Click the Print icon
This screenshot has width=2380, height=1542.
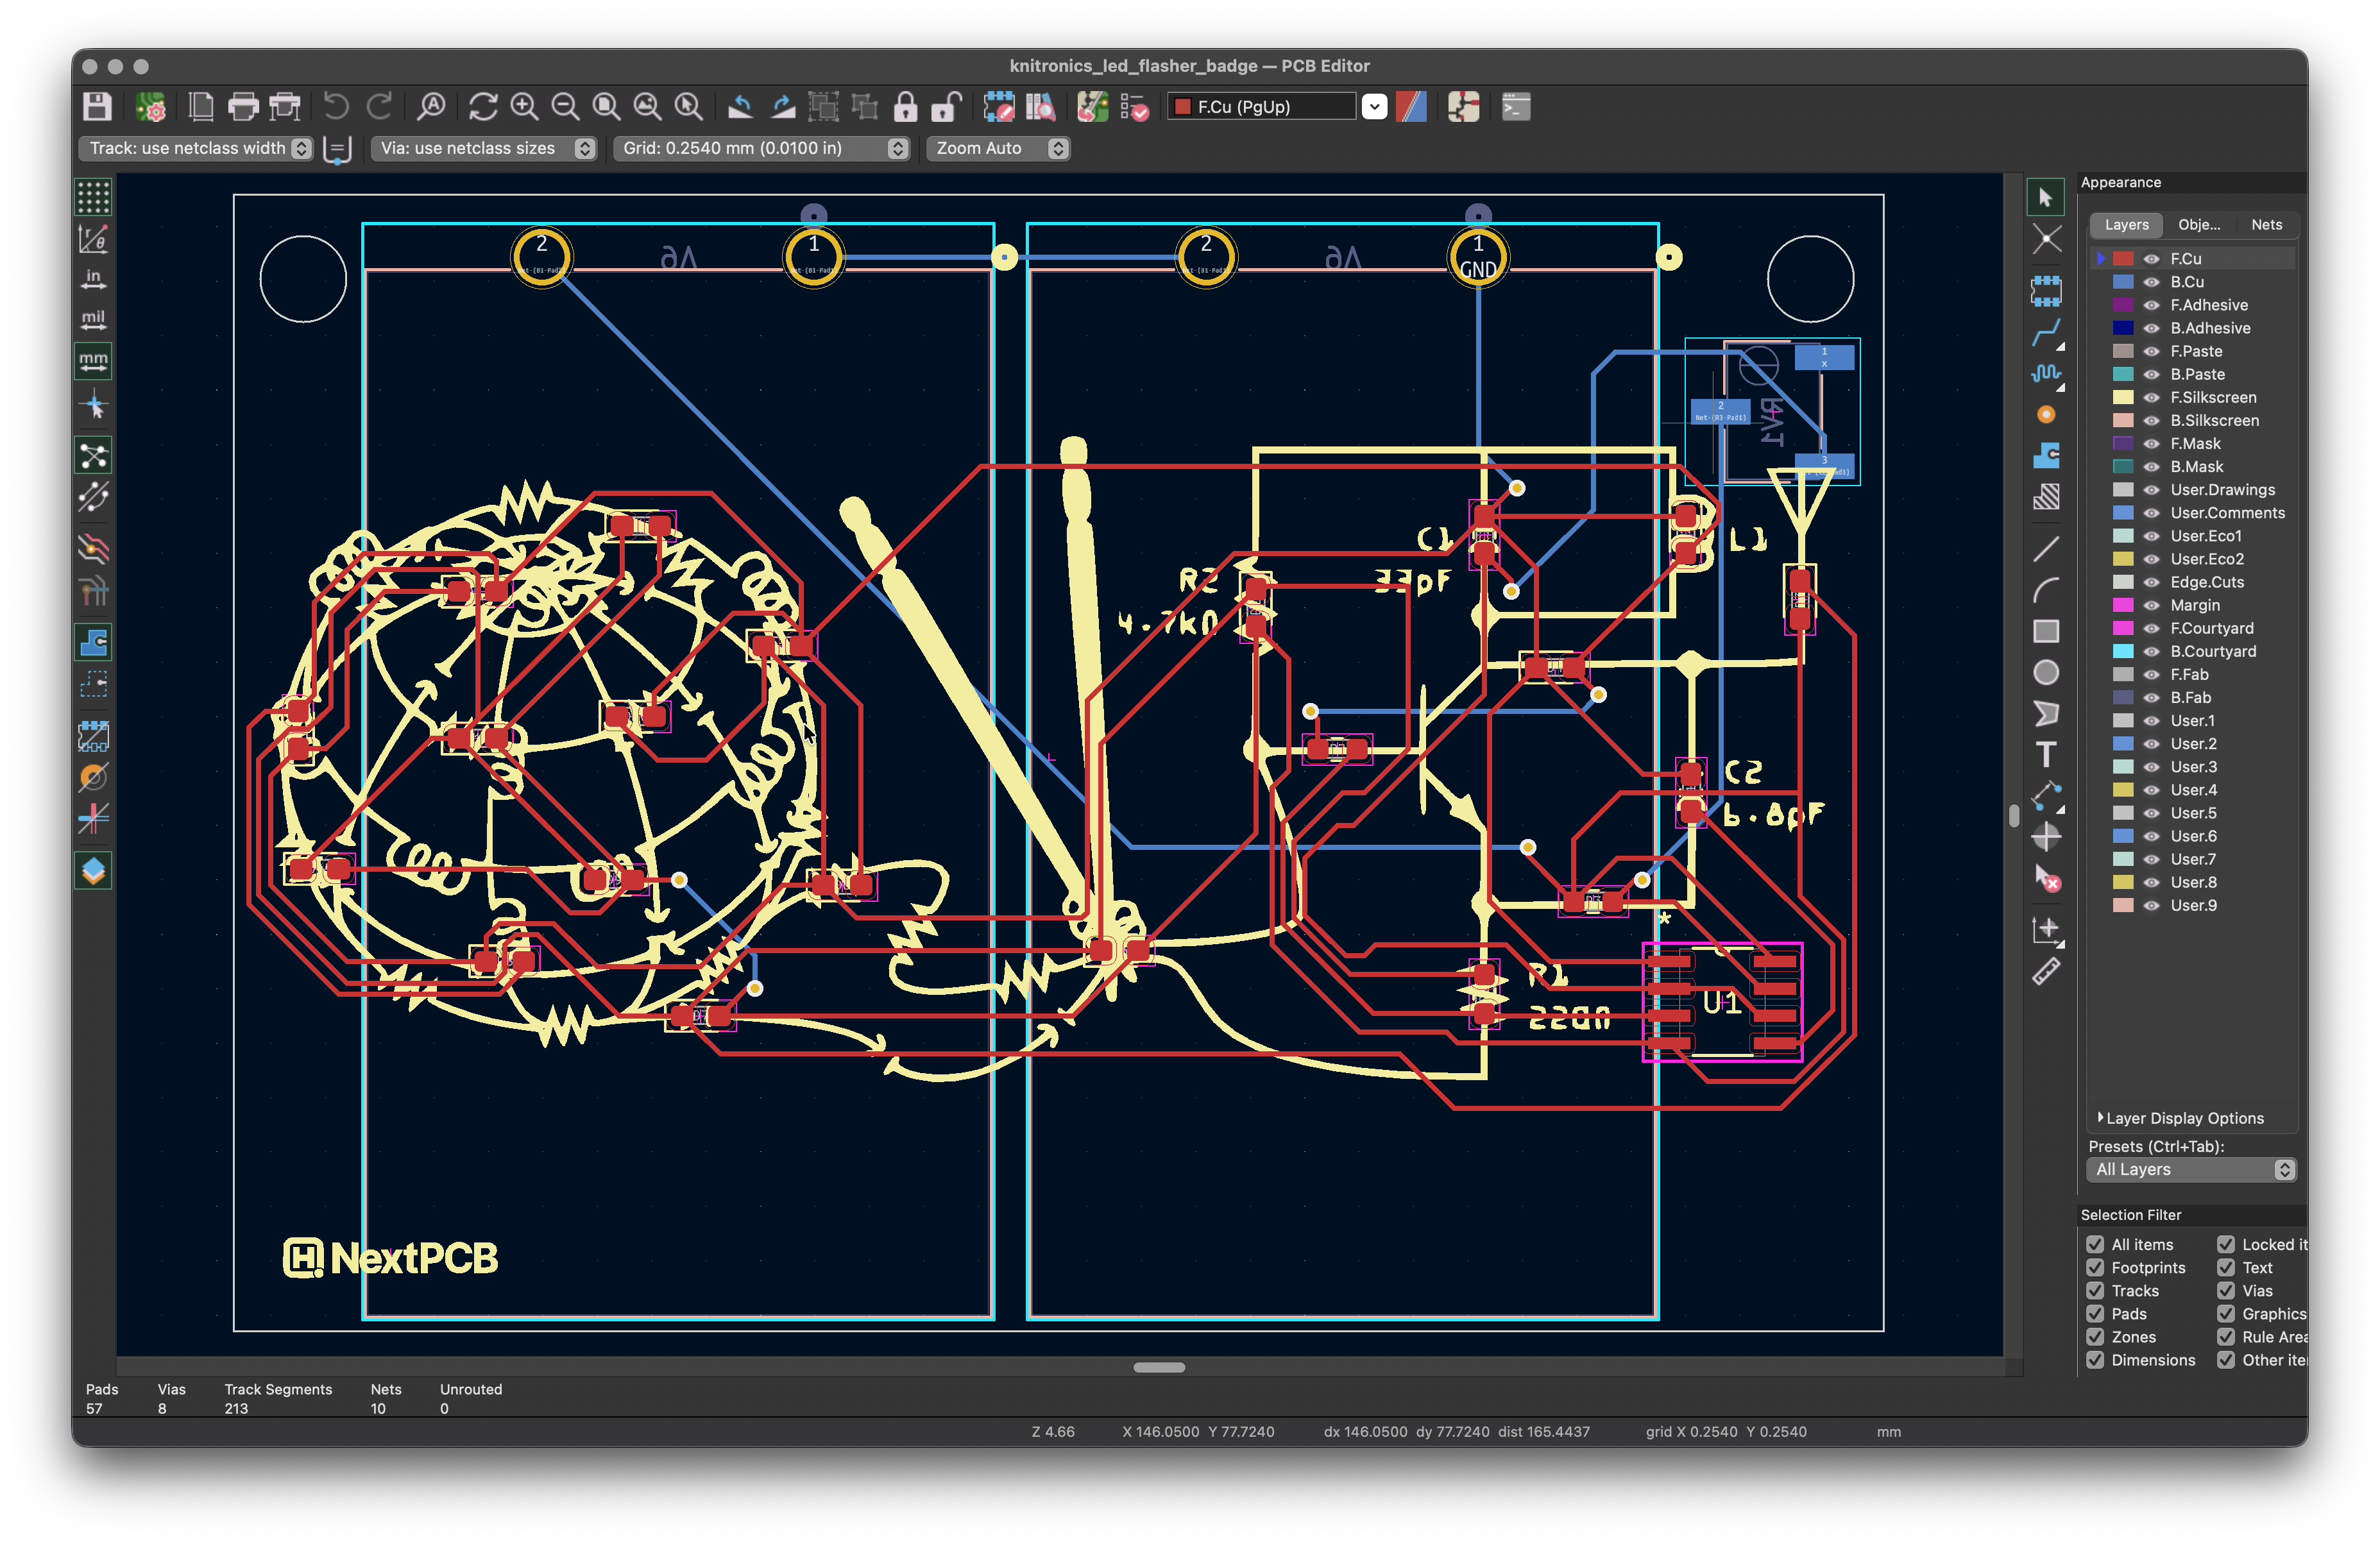[242, 106]
